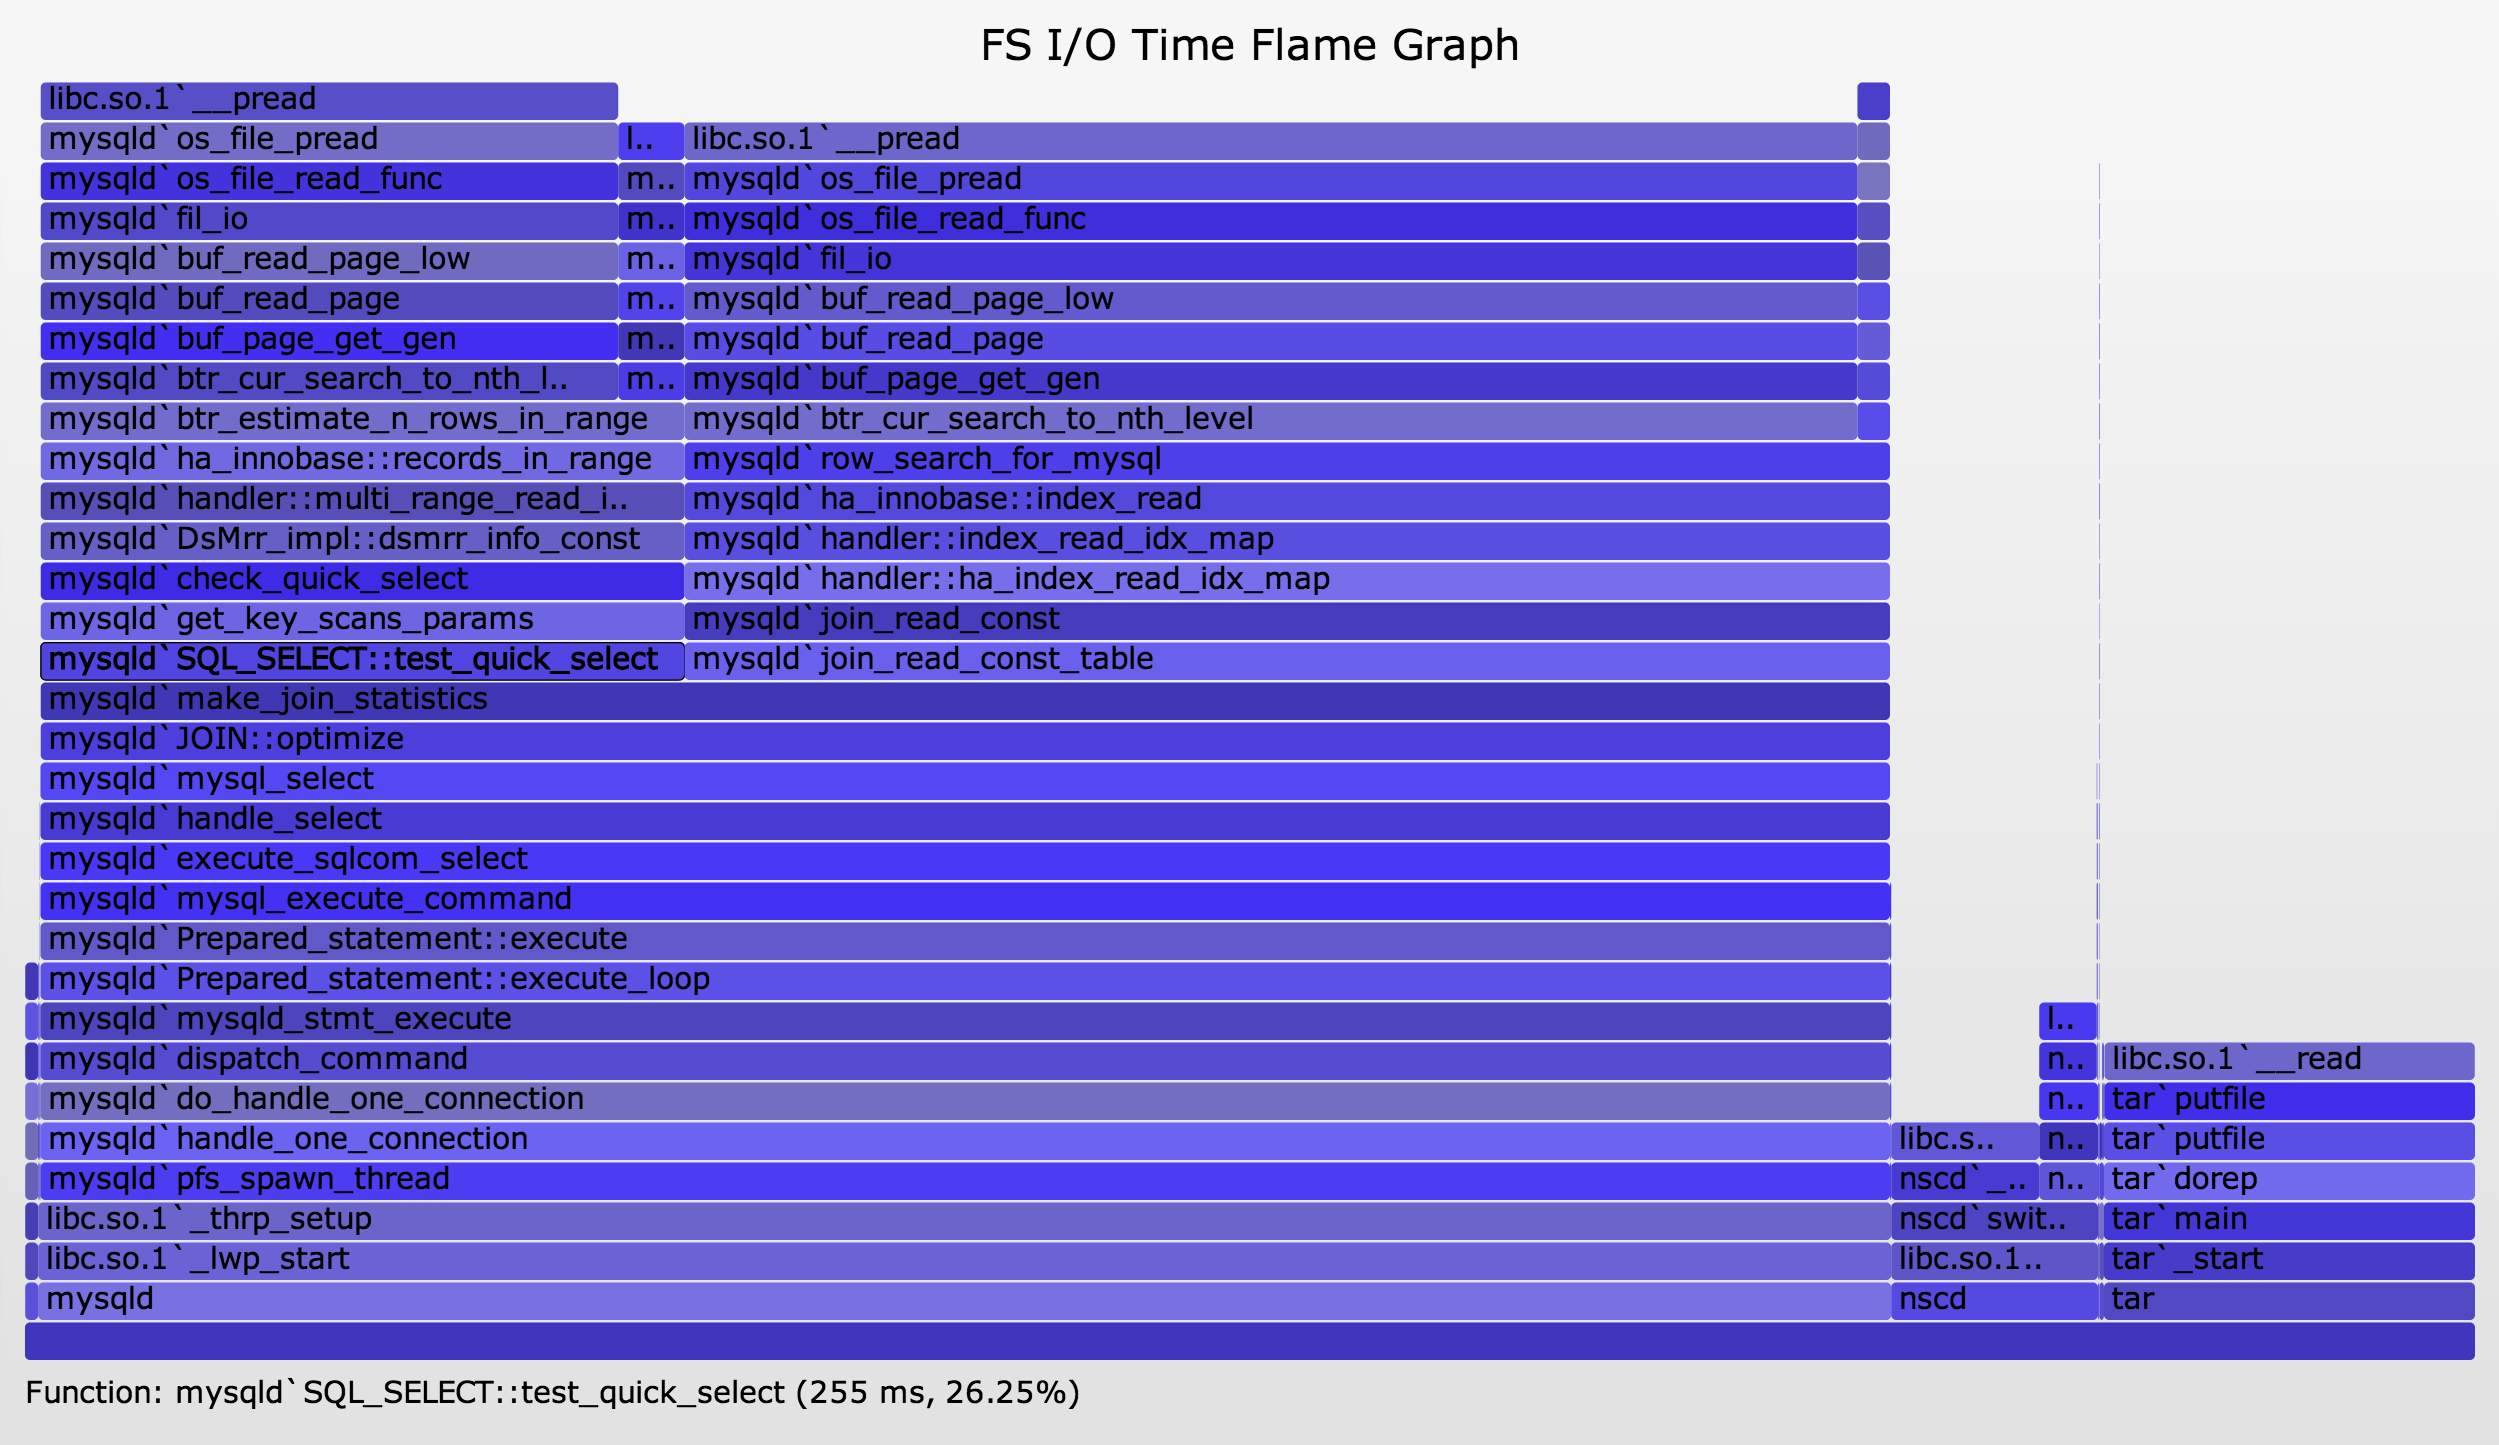This screenshot has width=2499, height=1445.
Task: Select the mysqld`ha_innobase::index_read frame
Action: click(1286, 501)
